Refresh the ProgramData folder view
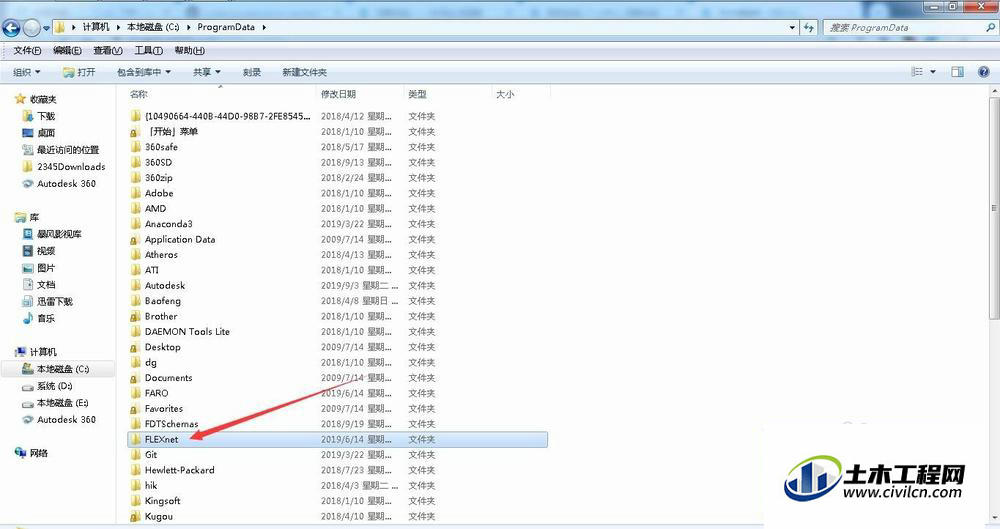1000x529 pixels. (809, 27)
